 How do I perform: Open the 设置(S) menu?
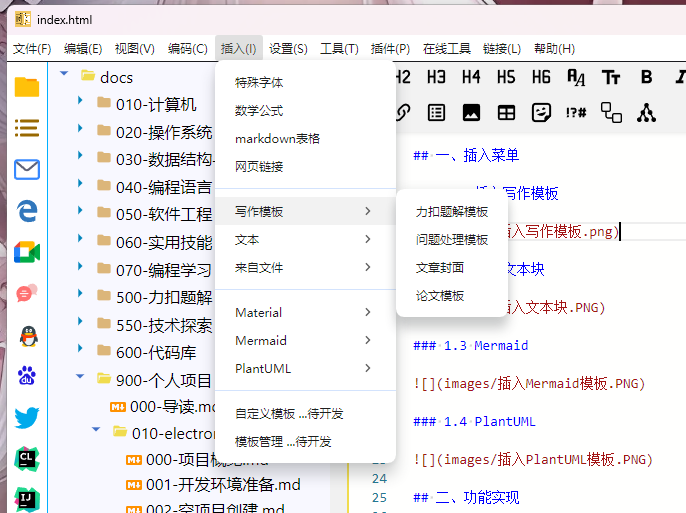(x=288, y=48)
